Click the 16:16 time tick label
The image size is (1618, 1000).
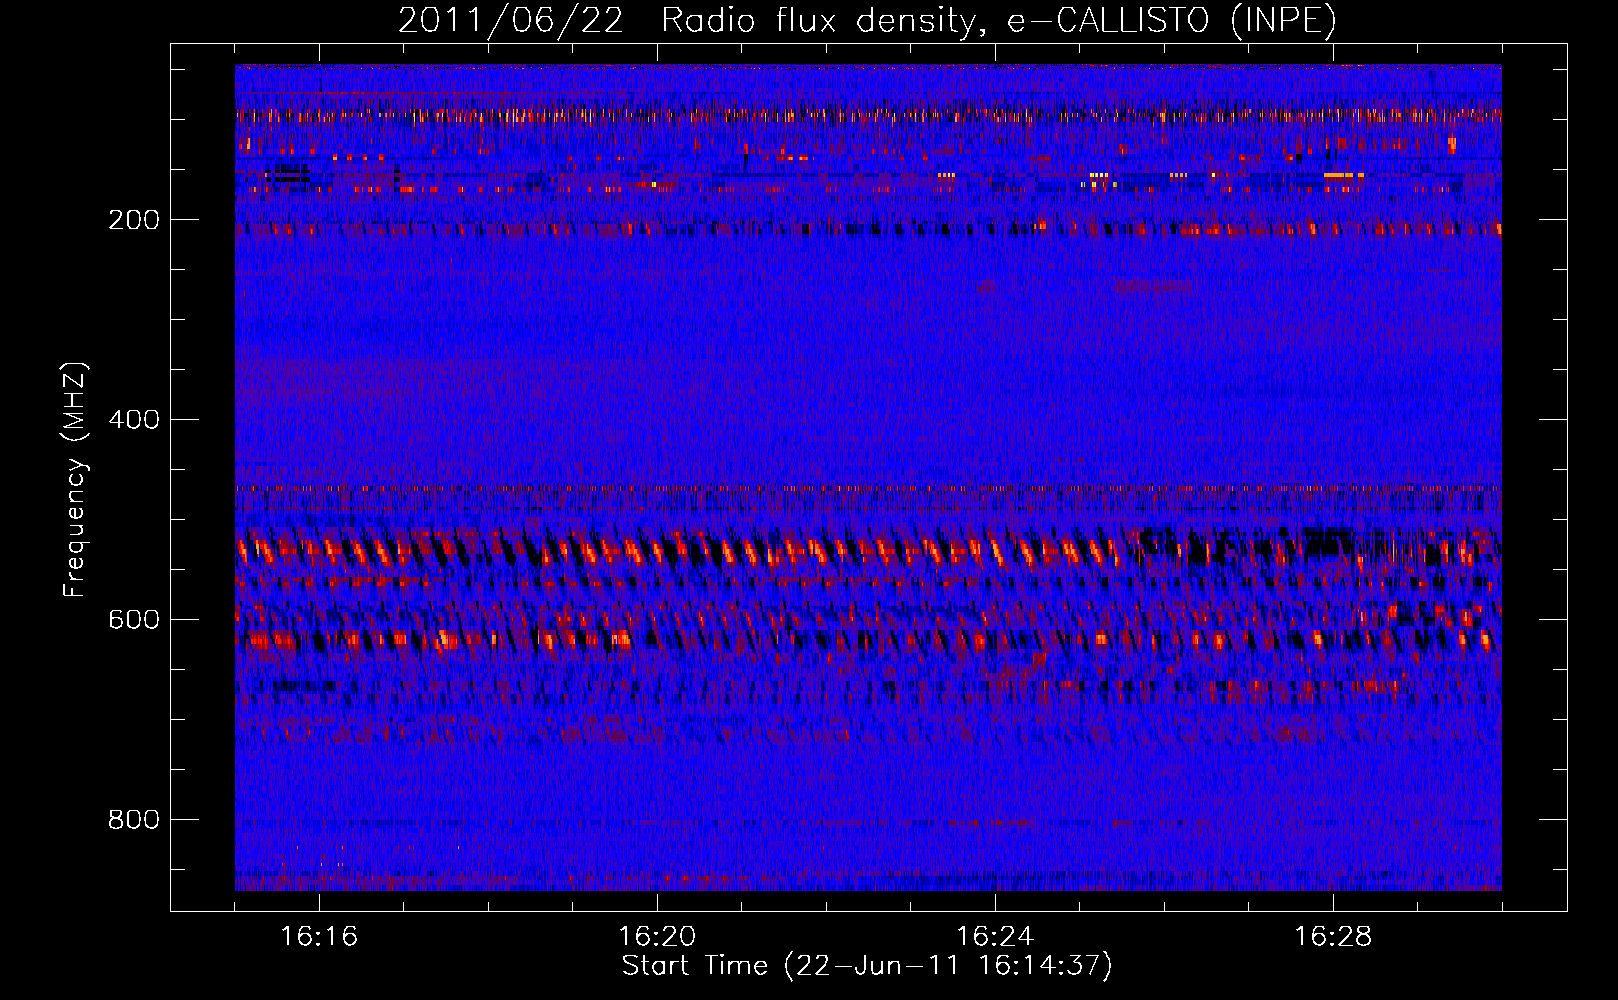[x=319, y=937]
